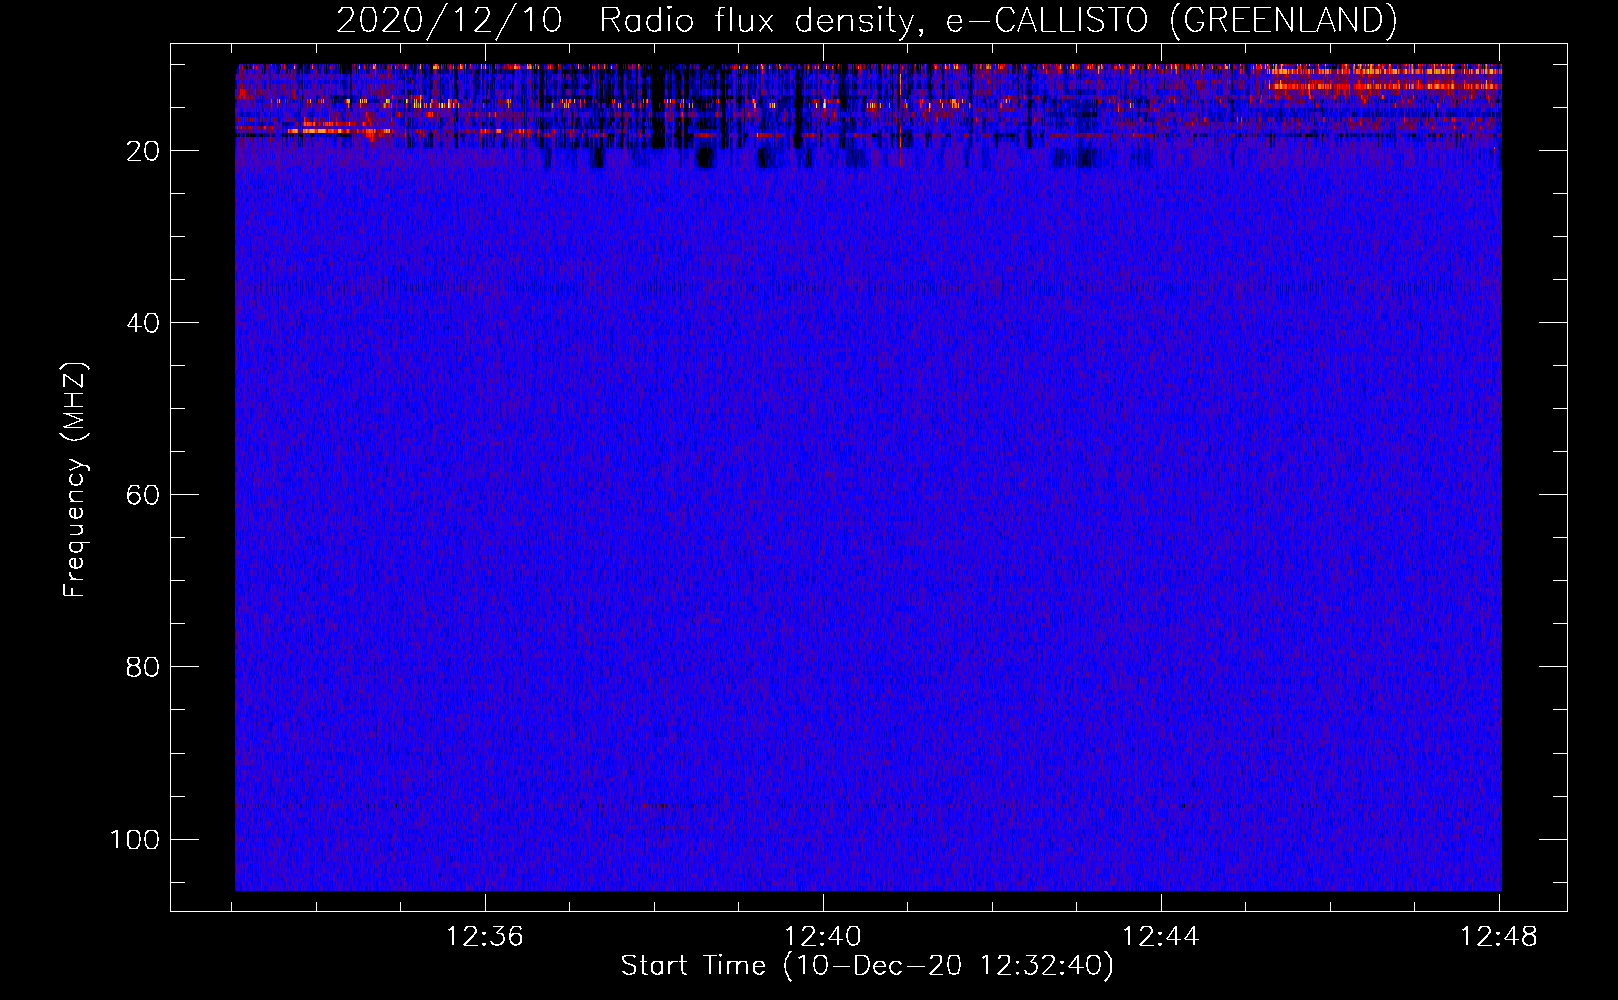Click the 12:48 time tick label
Image resolution: width=1618 pixels, height=1000 pixels.
[1499, 937]
